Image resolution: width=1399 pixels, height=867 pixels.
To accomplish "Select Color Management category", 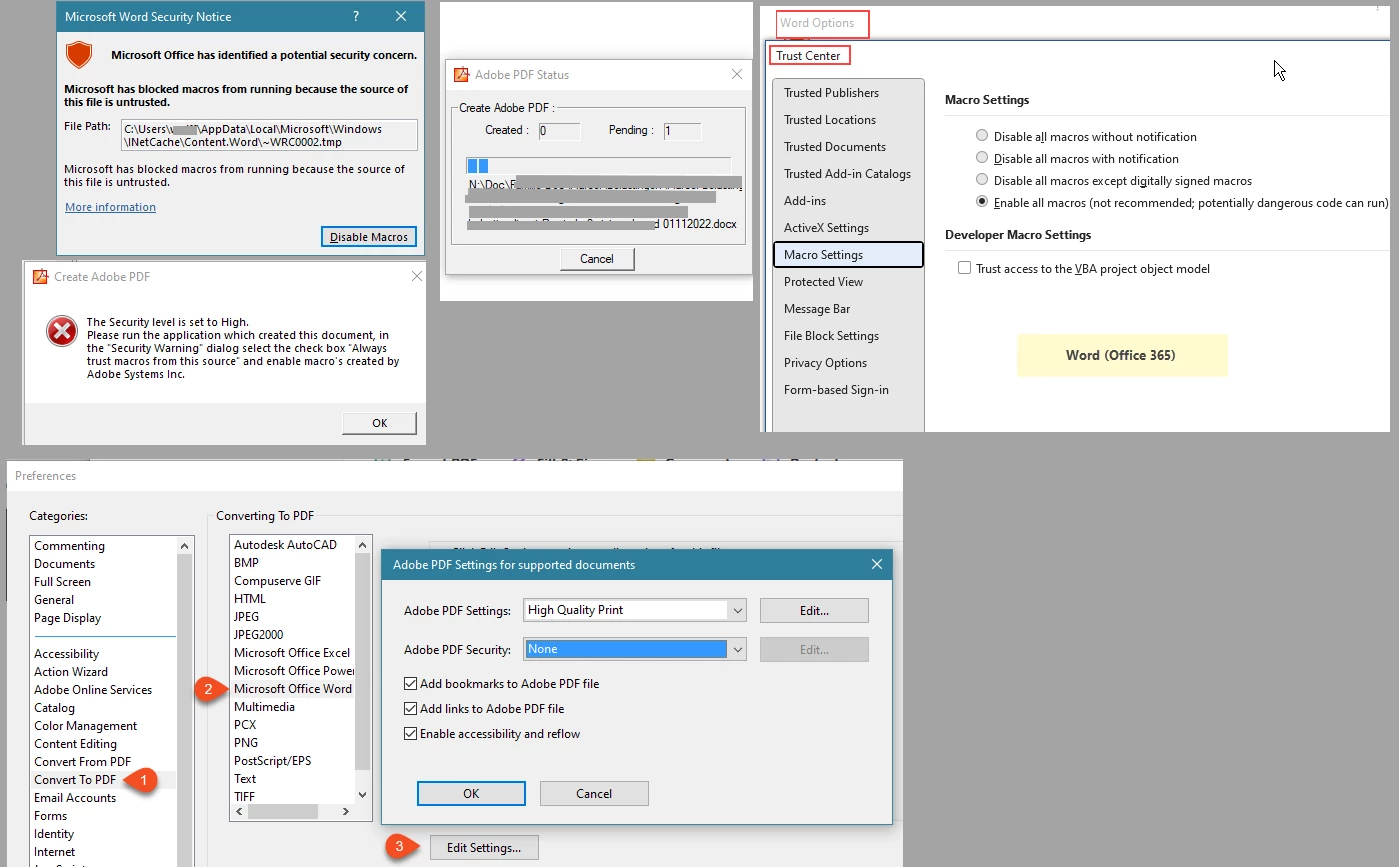I will pyautogui.click(x=85, y=726).
